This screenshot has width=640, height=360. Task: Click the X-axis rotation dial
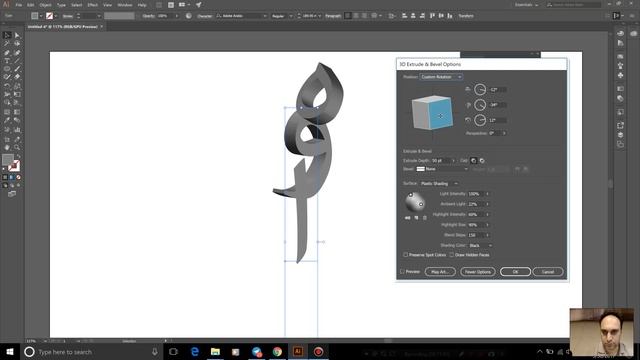point(480,90)
